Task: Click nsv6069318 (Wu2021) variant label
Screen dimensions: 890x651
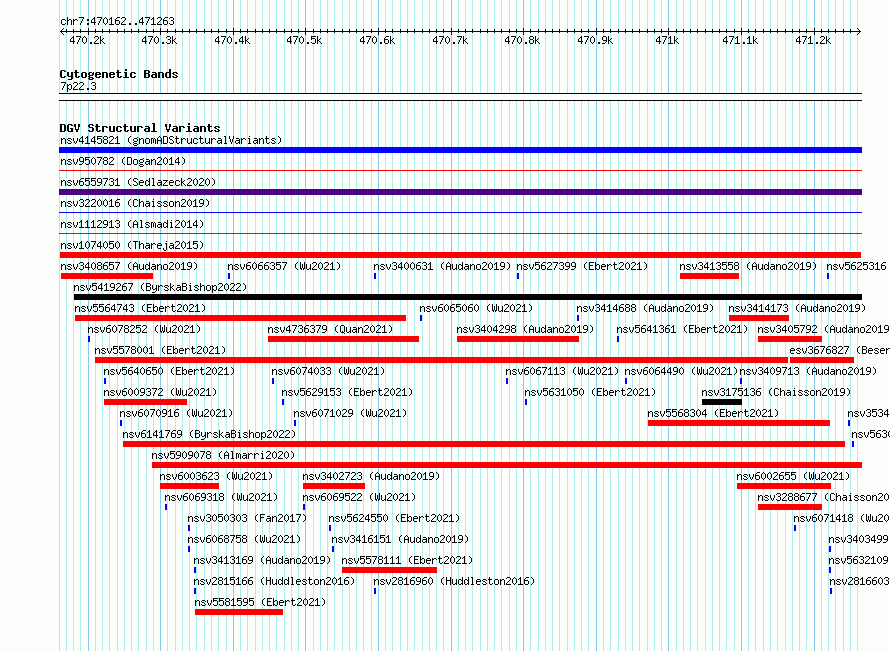Action: [221, 497]
